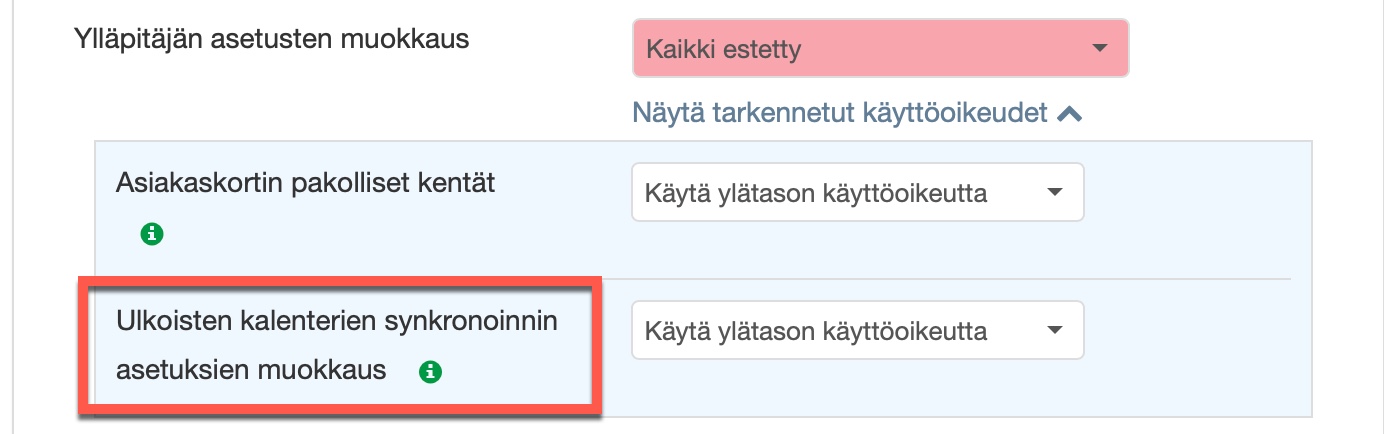The height and width of the screenshot is (434, 1384).
Task: Click the Kaikki estetty selected value text
Action: (x=724, y=49)
